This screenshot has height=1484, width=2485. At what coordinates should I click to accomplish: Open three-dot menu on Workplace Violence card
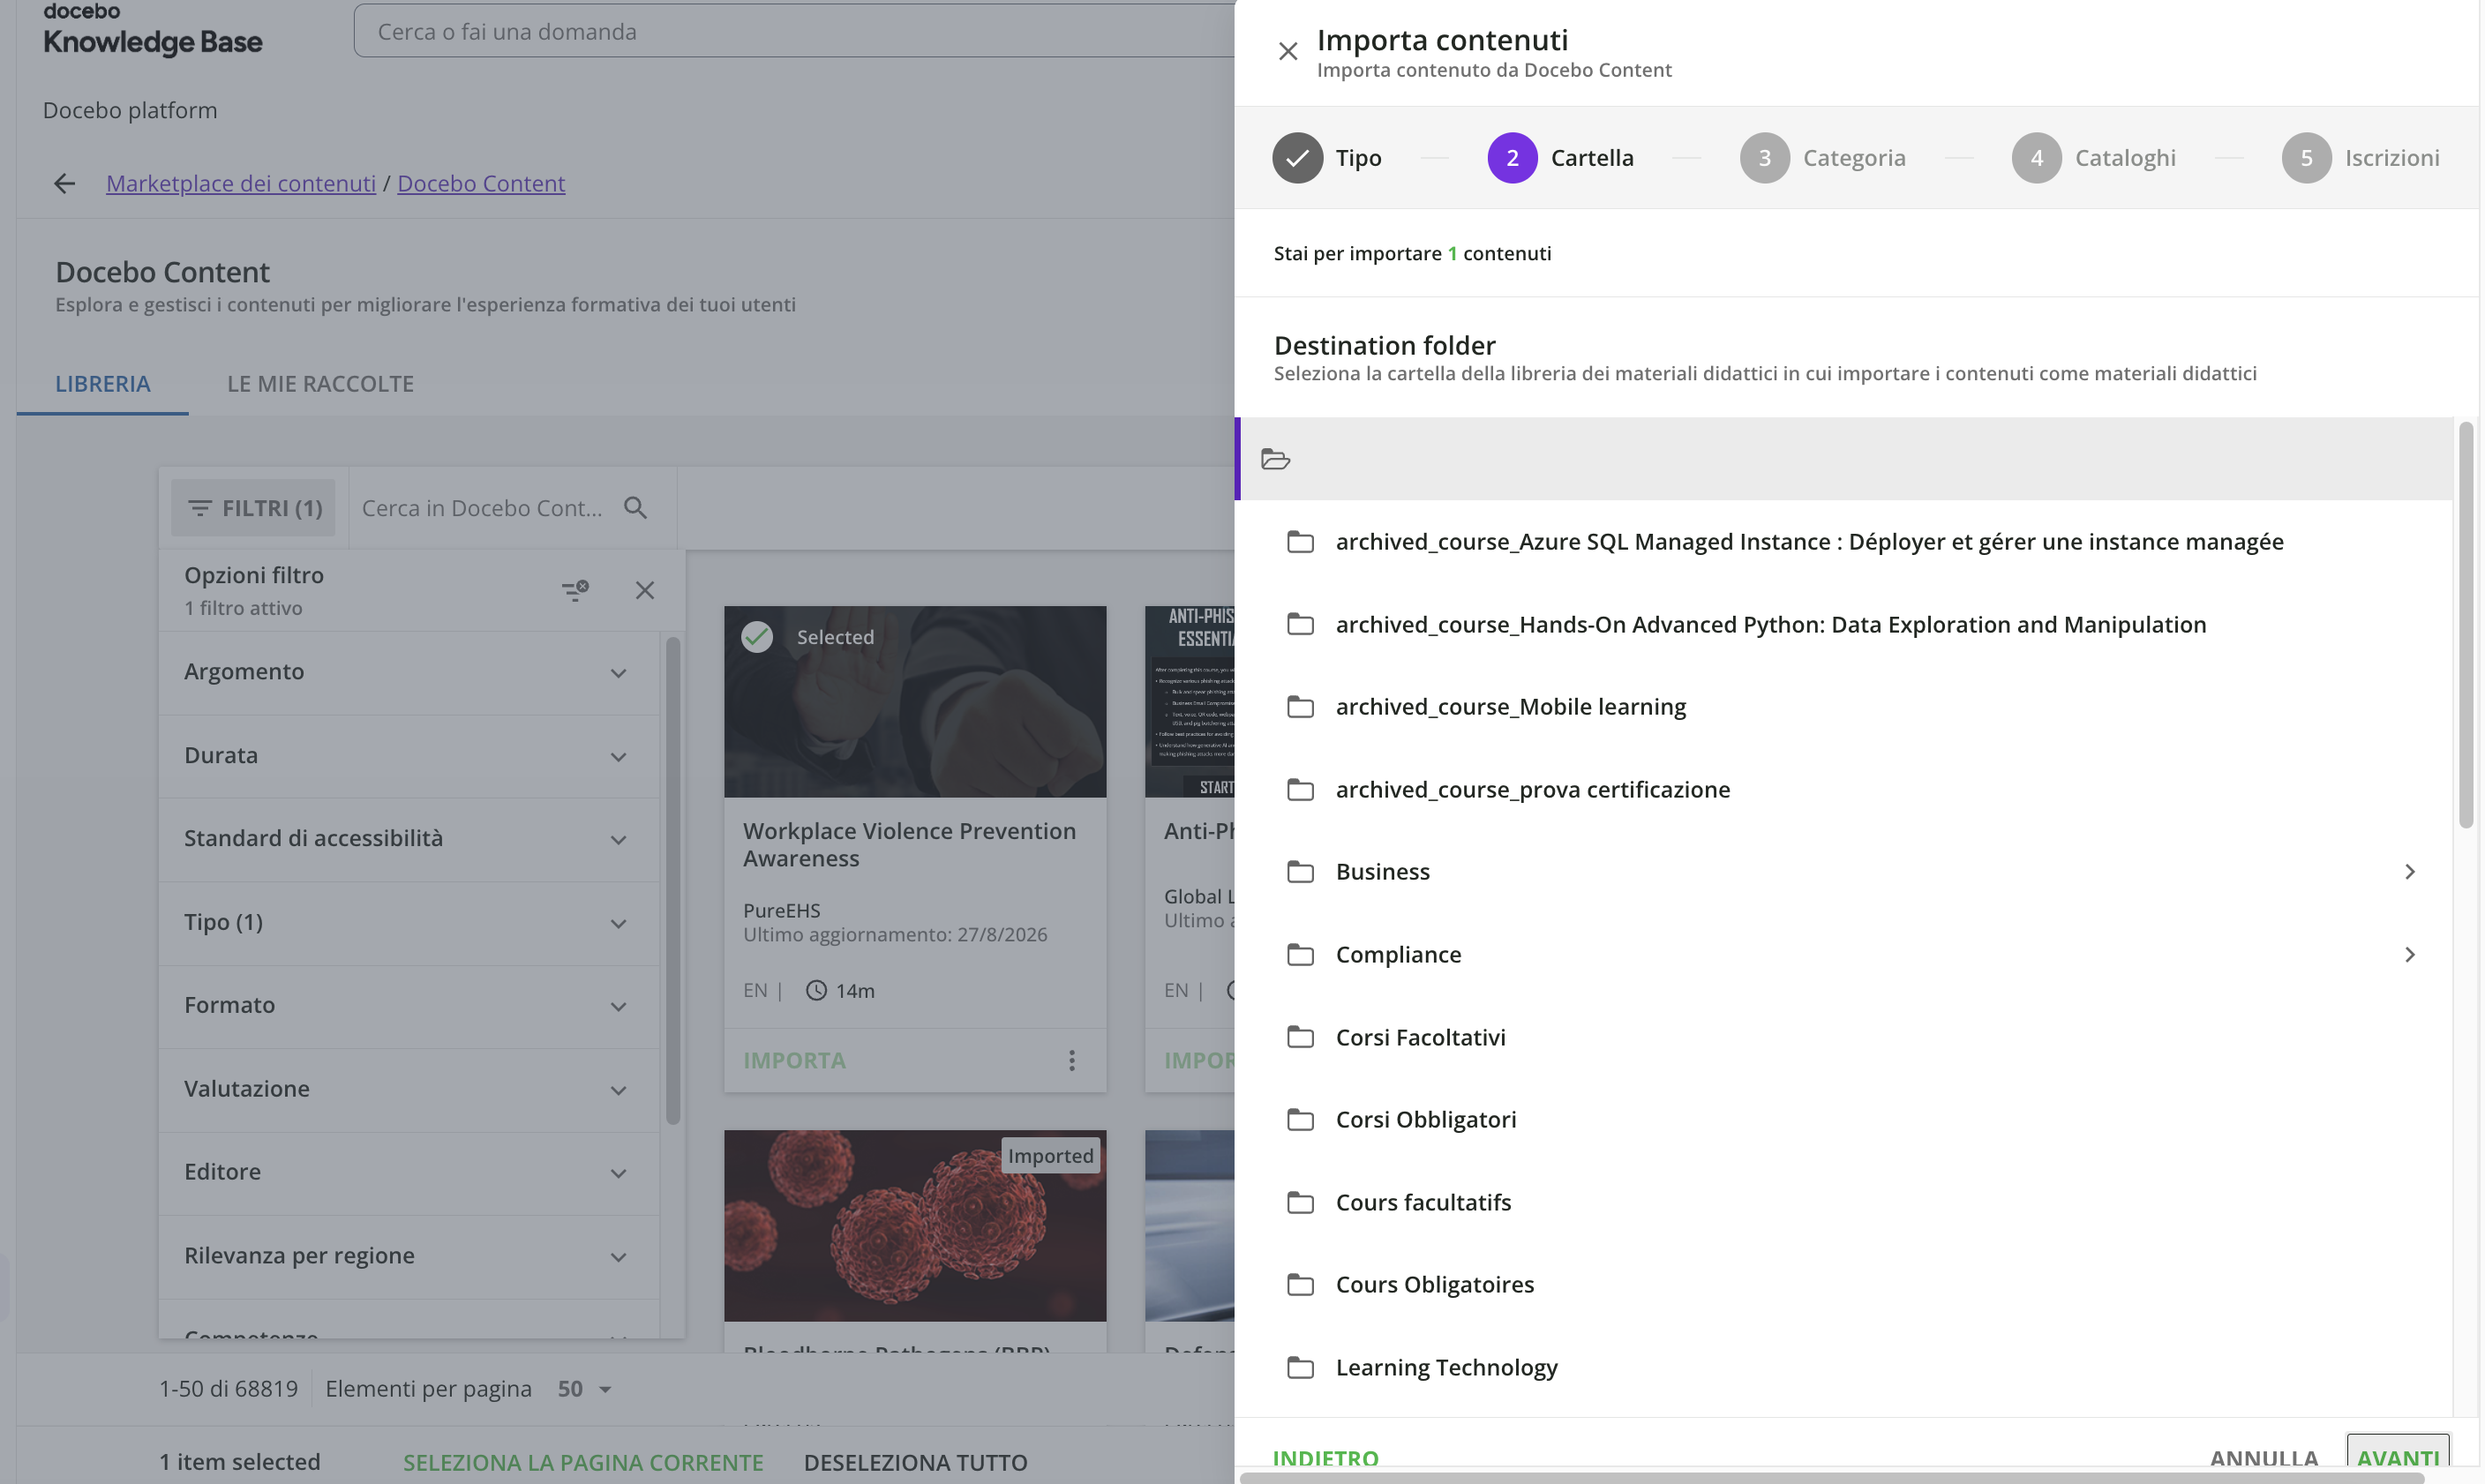1071,1060
